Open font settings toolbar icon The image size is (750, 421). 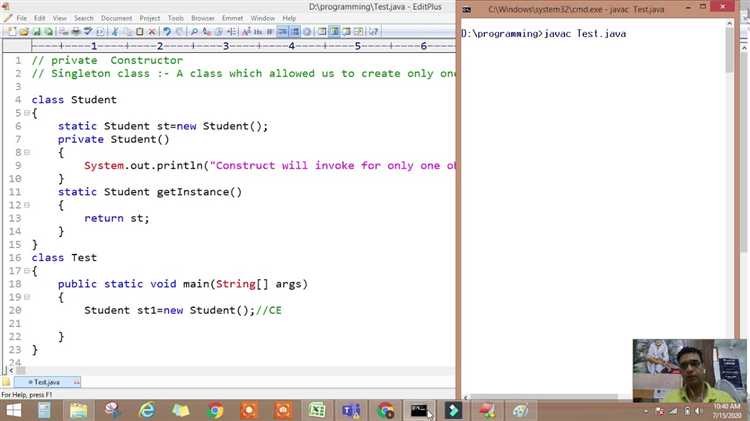click(x=246, y=32)
